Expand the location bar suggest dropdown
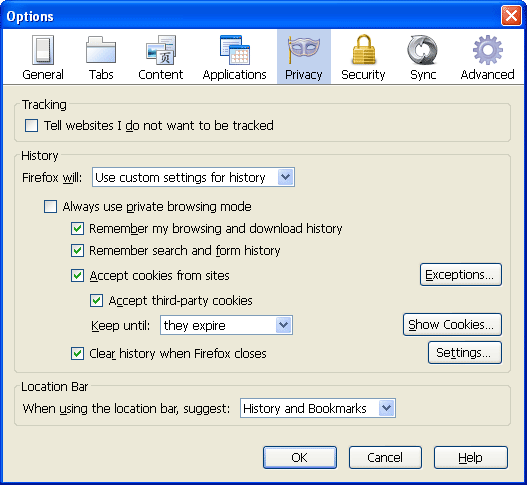The height and width of the screenshot is (485, 527). [318, 408]
